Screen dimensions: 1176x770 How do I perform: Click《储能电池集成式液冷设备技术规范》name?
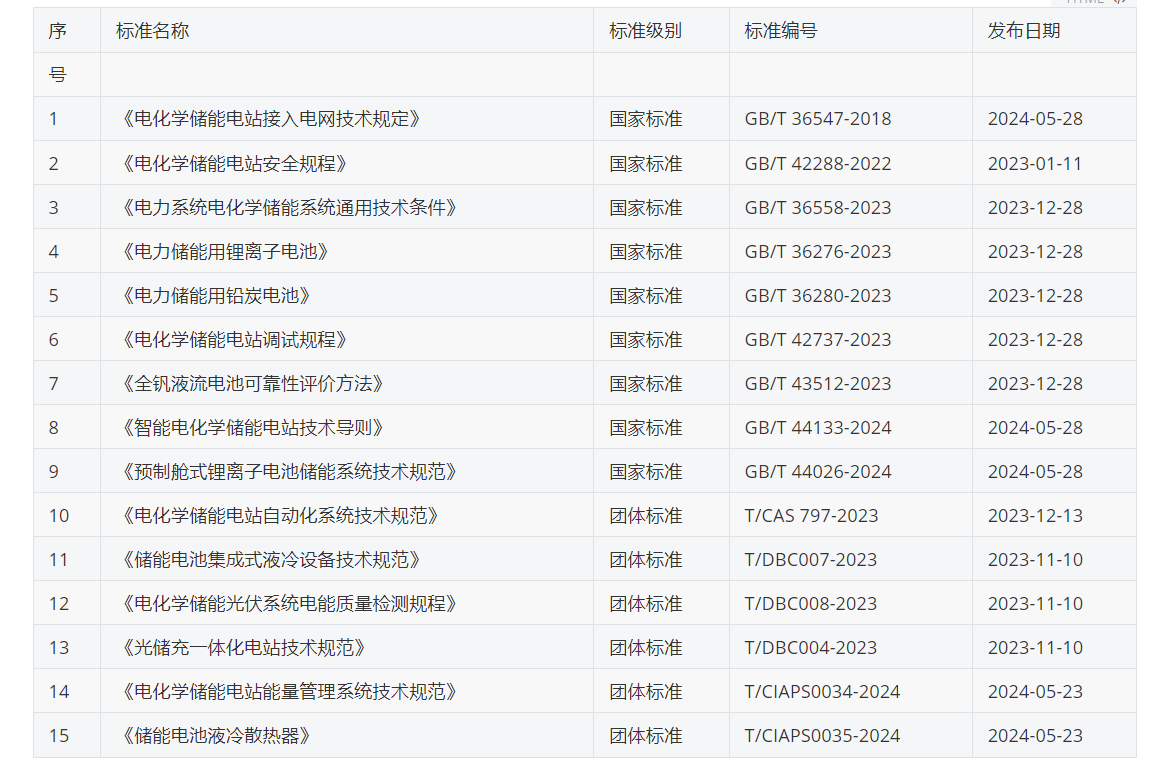(x=270, y=559)
